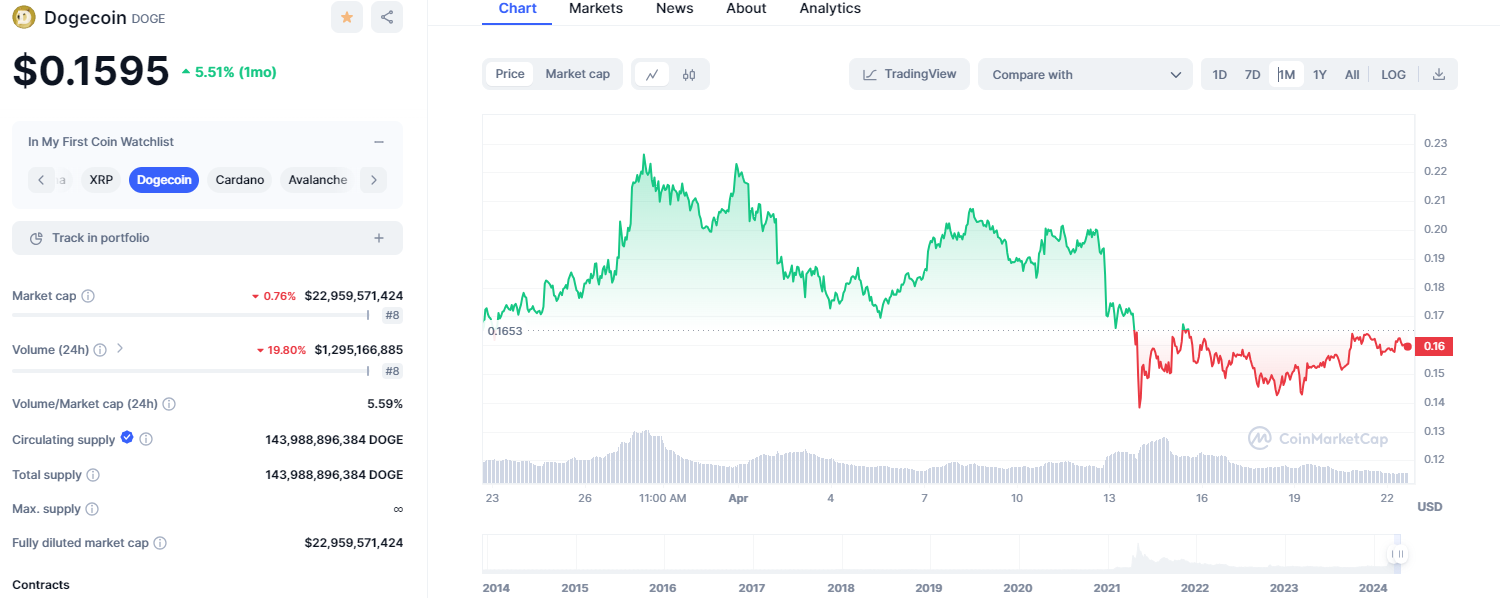The image size is (1500, 598).
Task: Click the Volume (24h) rank progress bar
Action: click(190, 371)
